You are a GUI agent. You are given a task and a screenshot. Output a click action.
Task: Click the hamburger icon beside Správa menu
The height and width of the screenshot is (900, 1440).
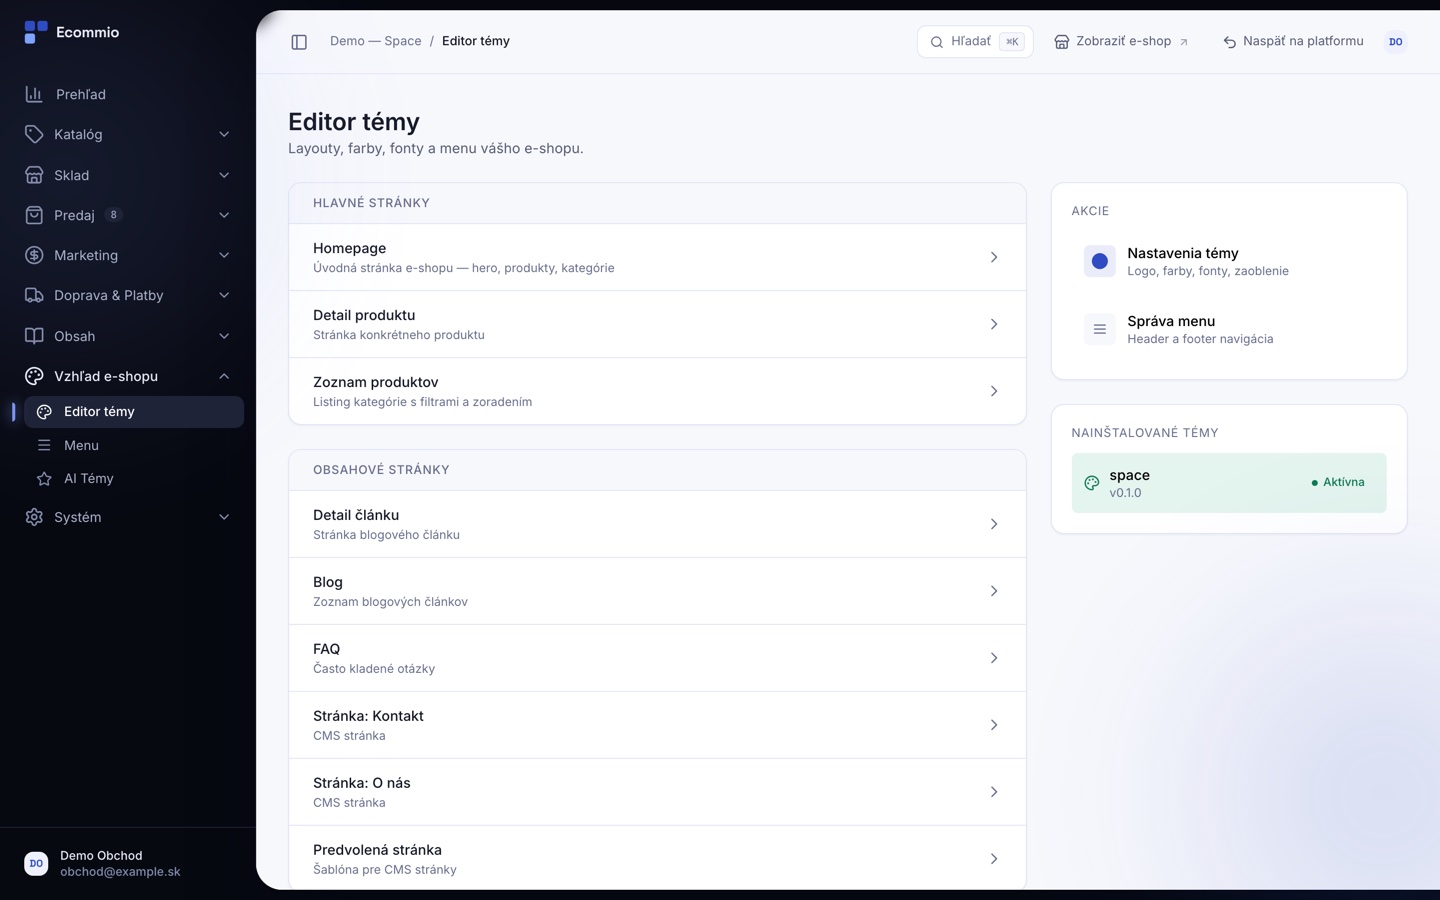tap(1099, 329)
